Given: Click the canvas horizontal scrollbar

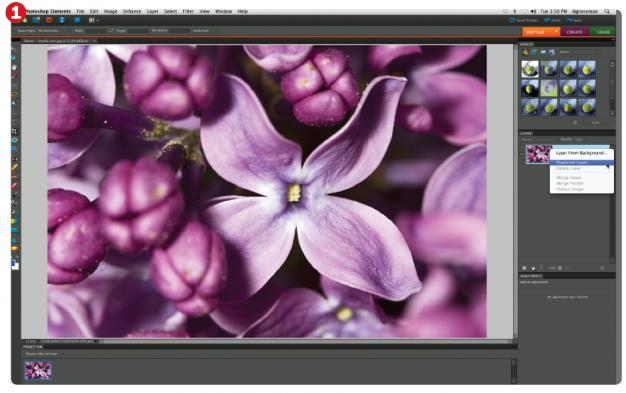Looking at the screenshot, I should [305, 341].
